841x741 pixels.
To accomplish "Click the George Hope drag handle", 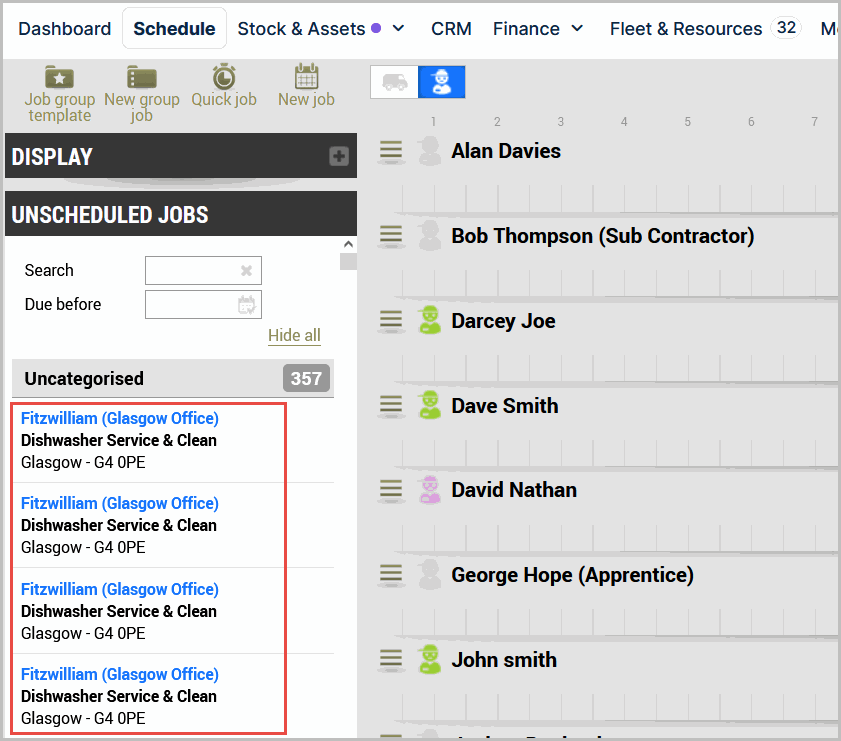I will pos(391,574).
